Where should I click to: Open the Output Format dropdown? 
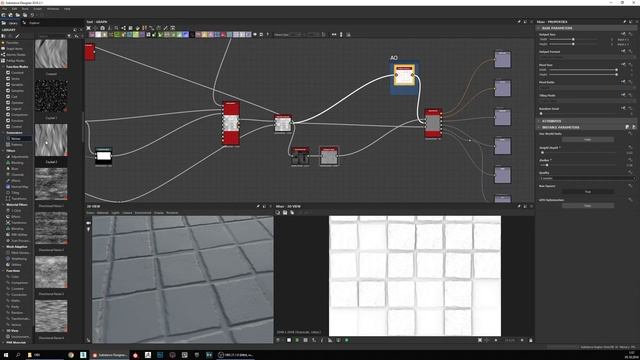click(x=587, y=57)
